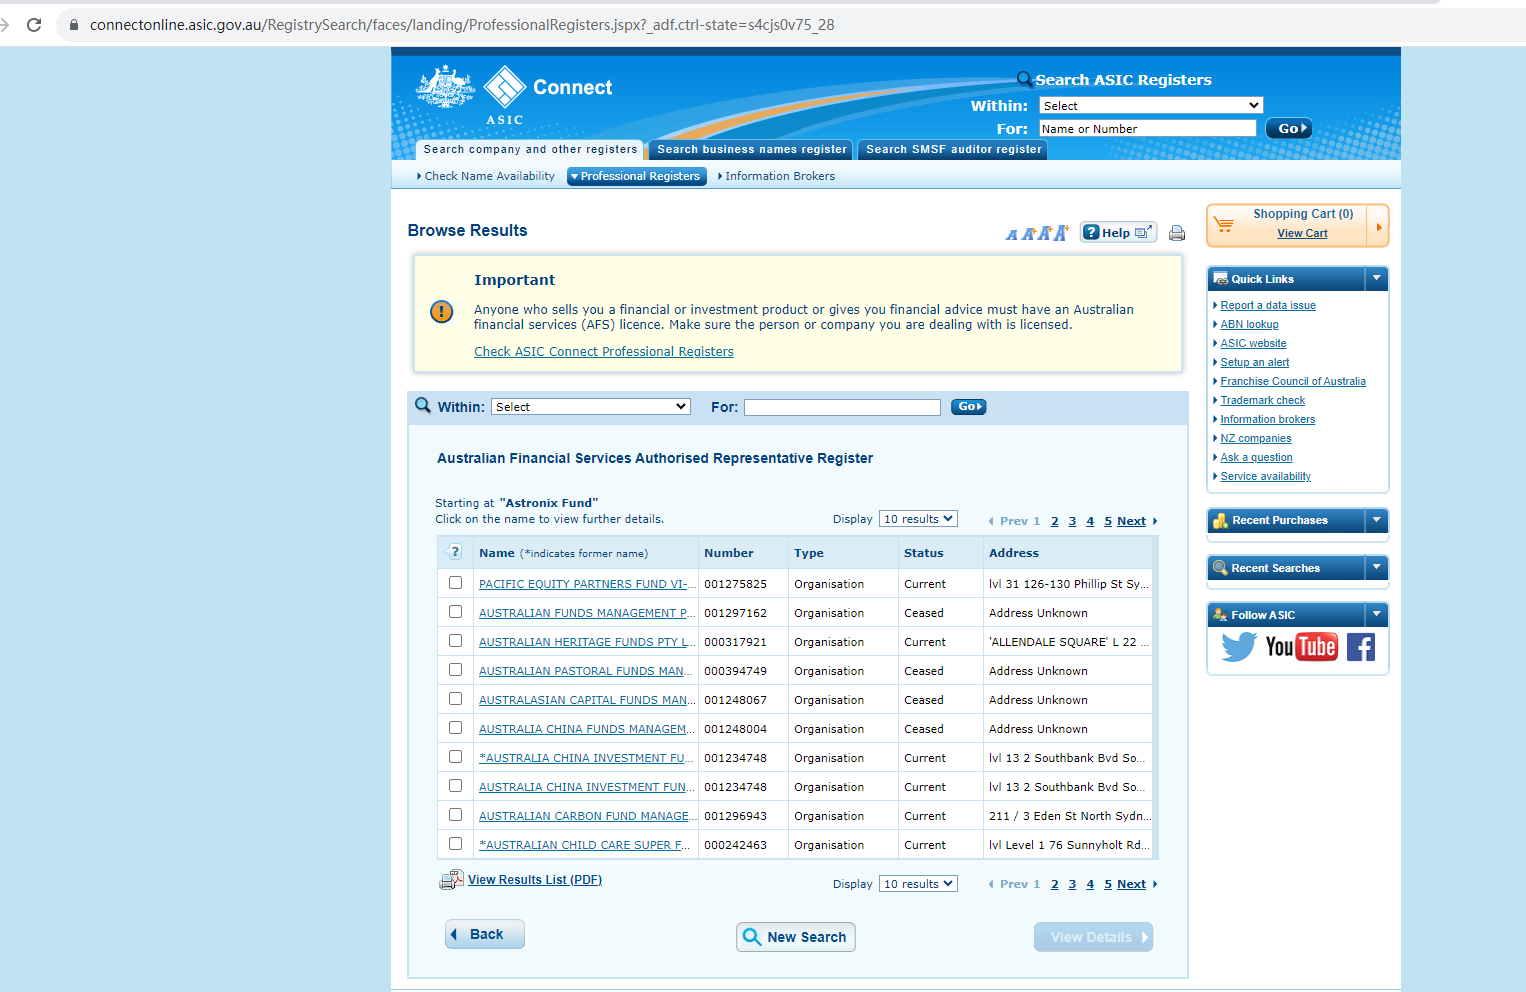Tick checkbox for Pacific Equity Partners Fund
The height and width of the screenshot is (992, 1526).
pyautogui.click(x=456, y=583)
